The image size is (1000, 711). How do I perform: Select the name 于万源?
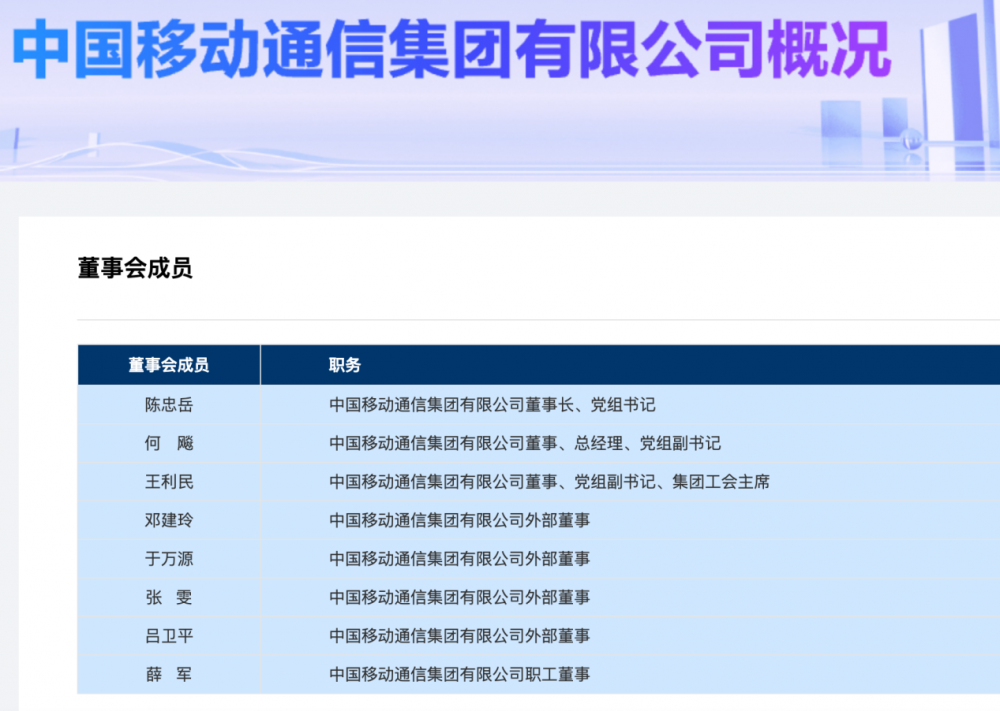tap(169, 559)
